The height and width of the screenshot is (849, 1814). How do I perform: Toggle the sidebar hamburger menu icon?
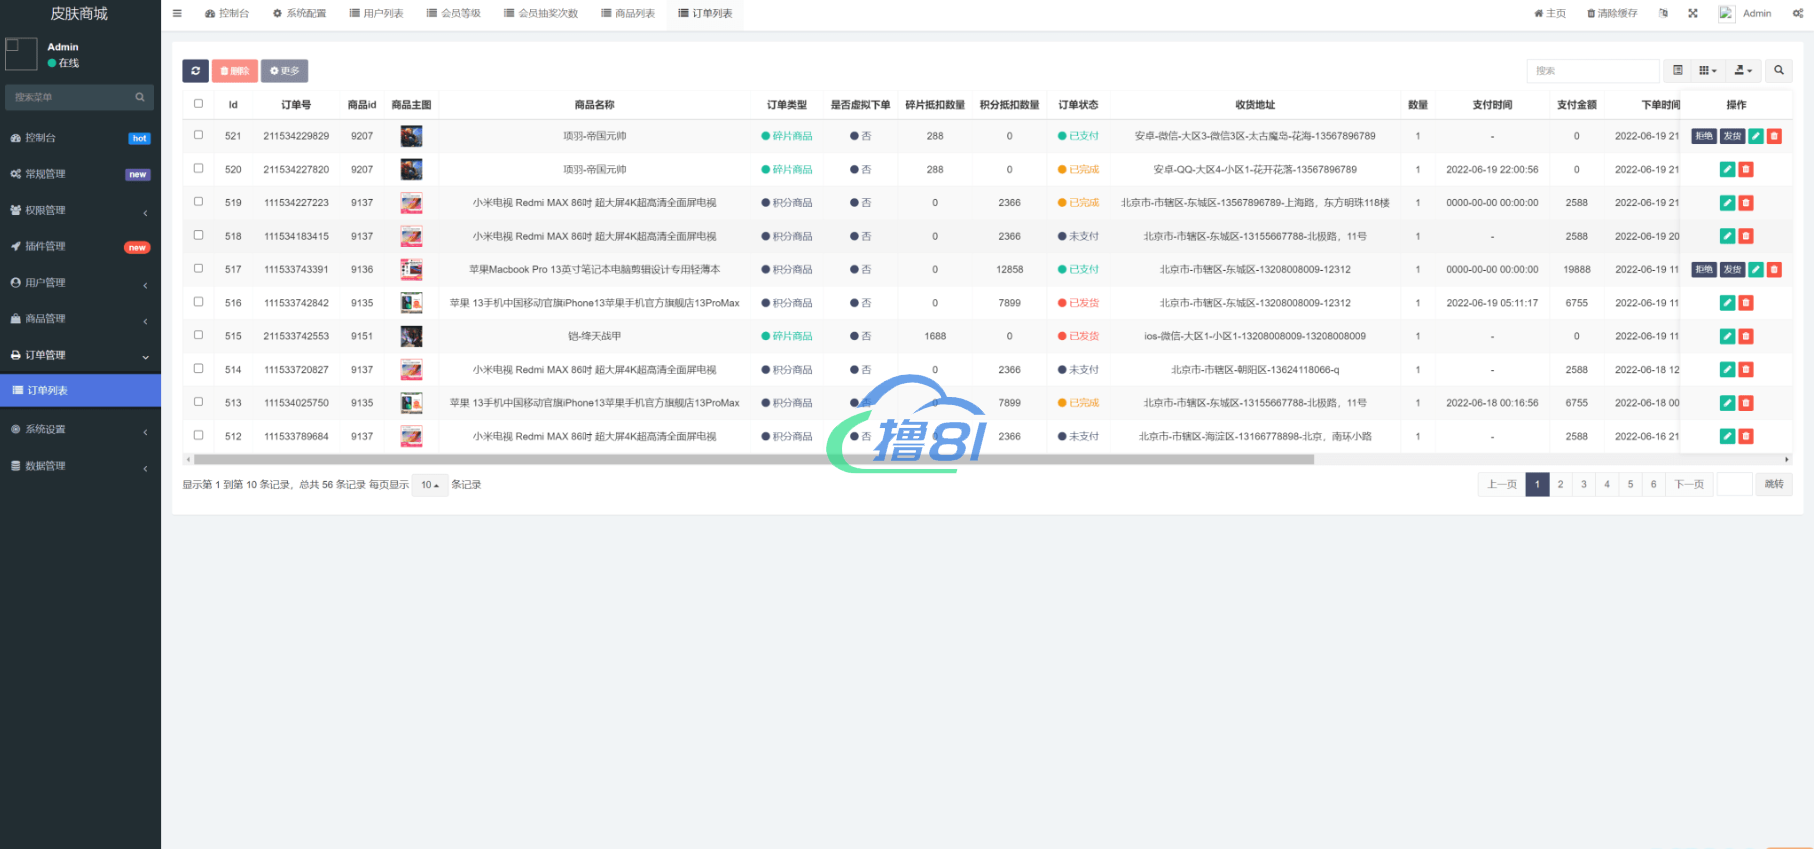click(x=177, y=13)
